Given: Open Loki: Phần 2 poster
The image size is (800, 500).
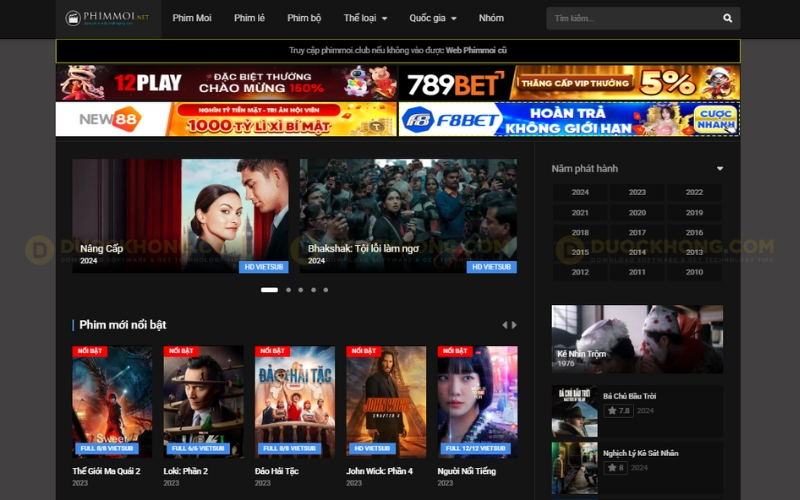Looking at the screenshot, I should (x=204, y=402).
